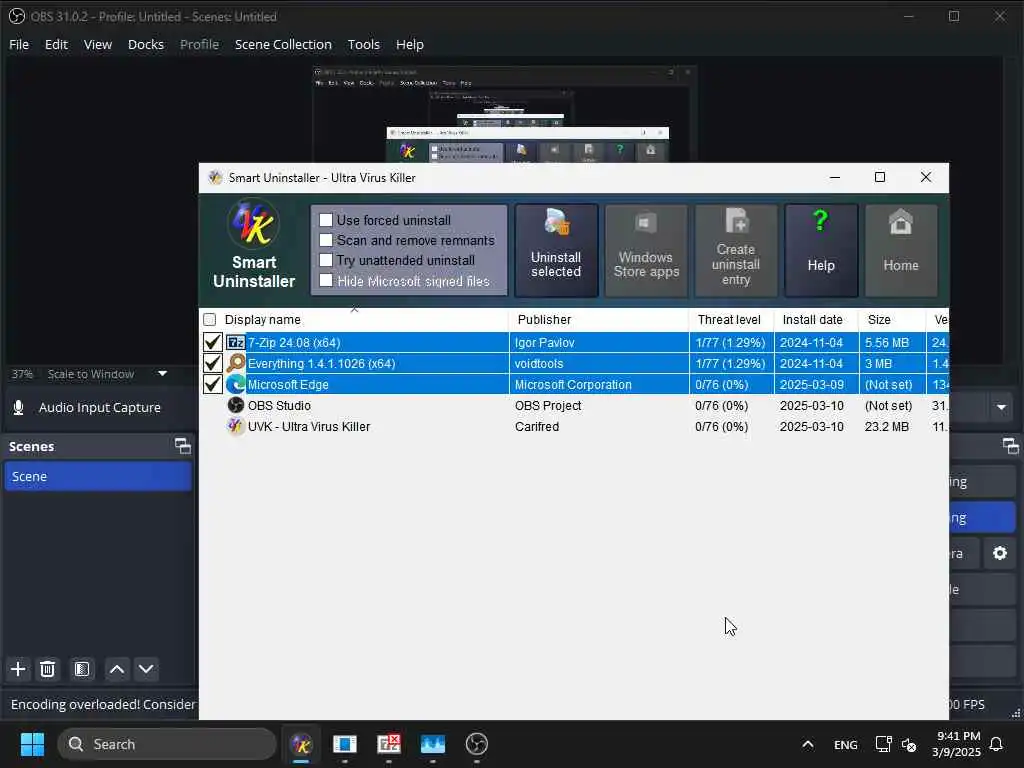Image resolution: width=1024 pixels, height=768 pixels.
Task: Pop out the right-side OBS dock
Action: click(1010, 446)
